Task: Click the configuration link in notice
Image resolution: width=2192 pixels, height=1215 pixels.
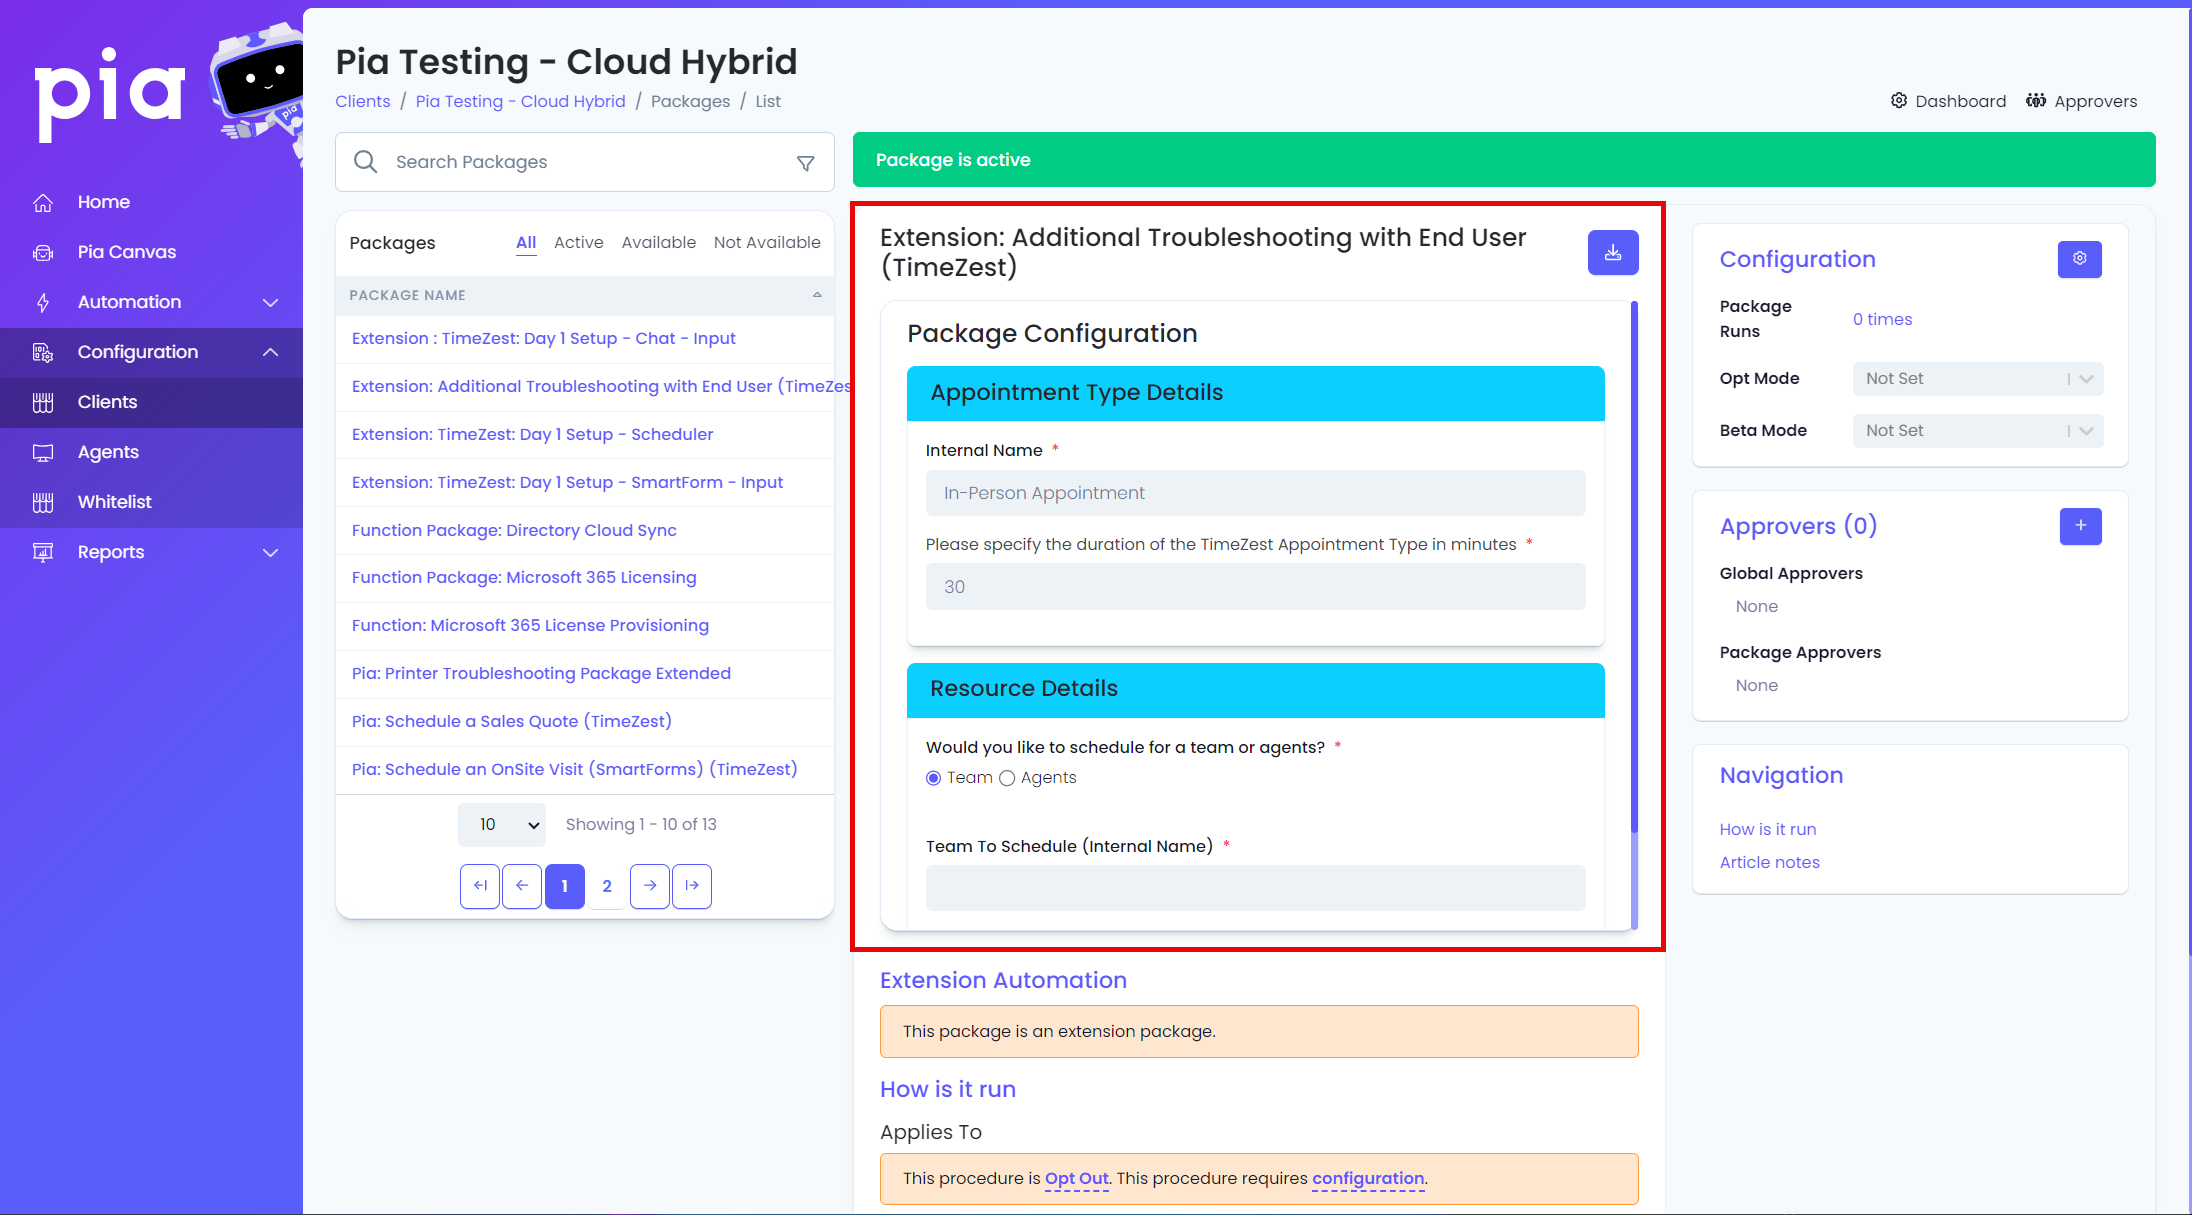Action: (x=1368, y=1178)
